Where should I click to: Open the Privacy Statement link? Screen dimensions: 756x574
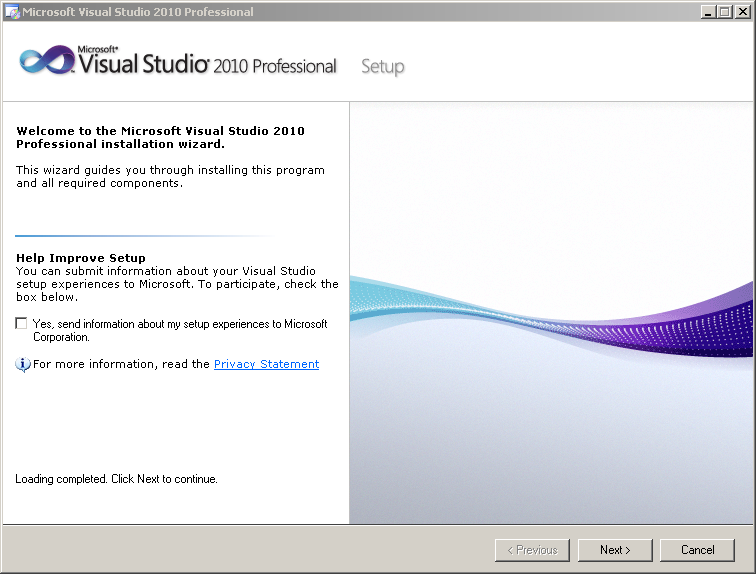pyautogui.click(x=266, y=364)
